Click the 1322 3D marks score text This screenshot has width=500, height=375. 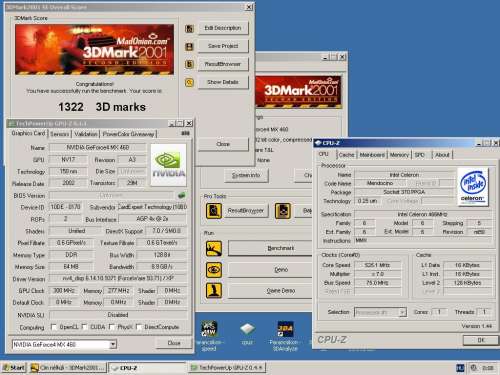pyautogui.click(x=102, y=107)
